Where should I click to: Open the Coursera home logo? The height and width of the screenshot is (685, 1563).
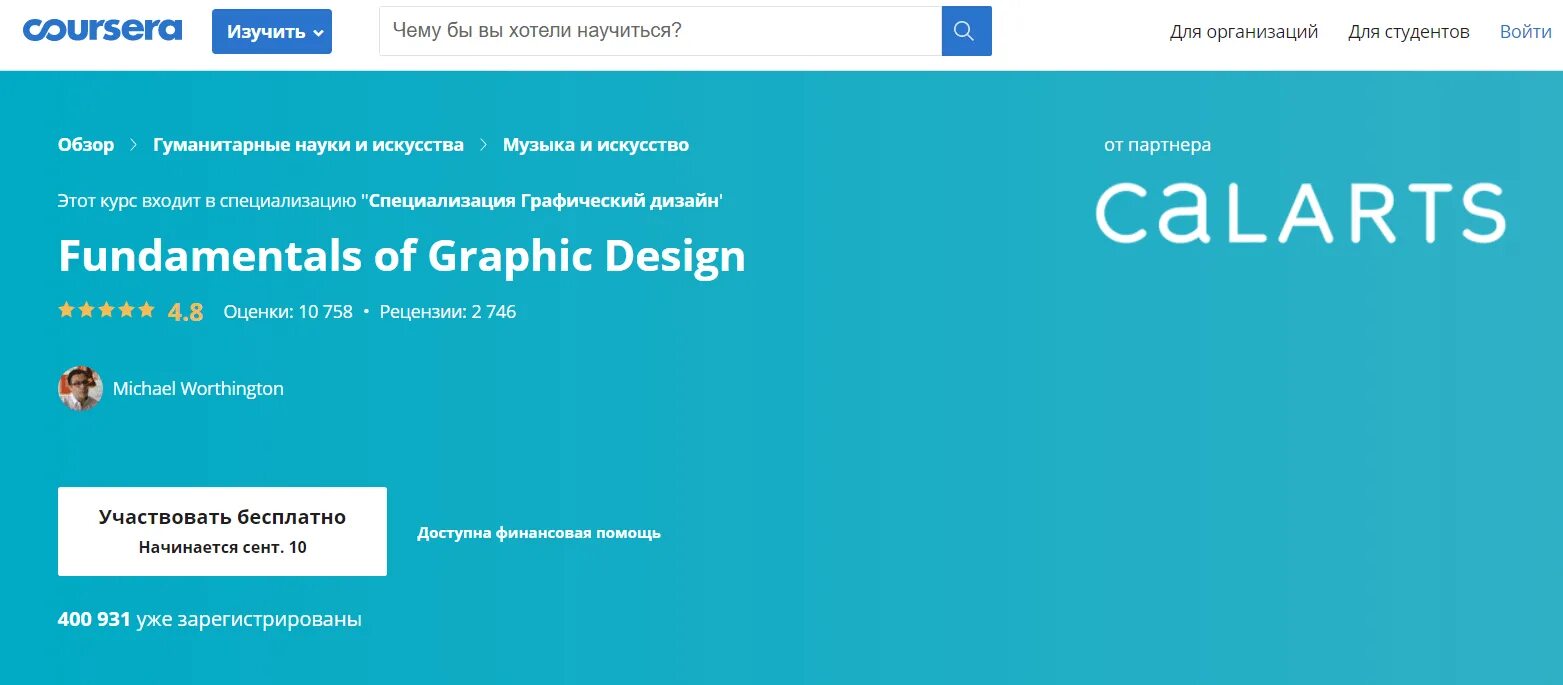(x=102, y=30)
